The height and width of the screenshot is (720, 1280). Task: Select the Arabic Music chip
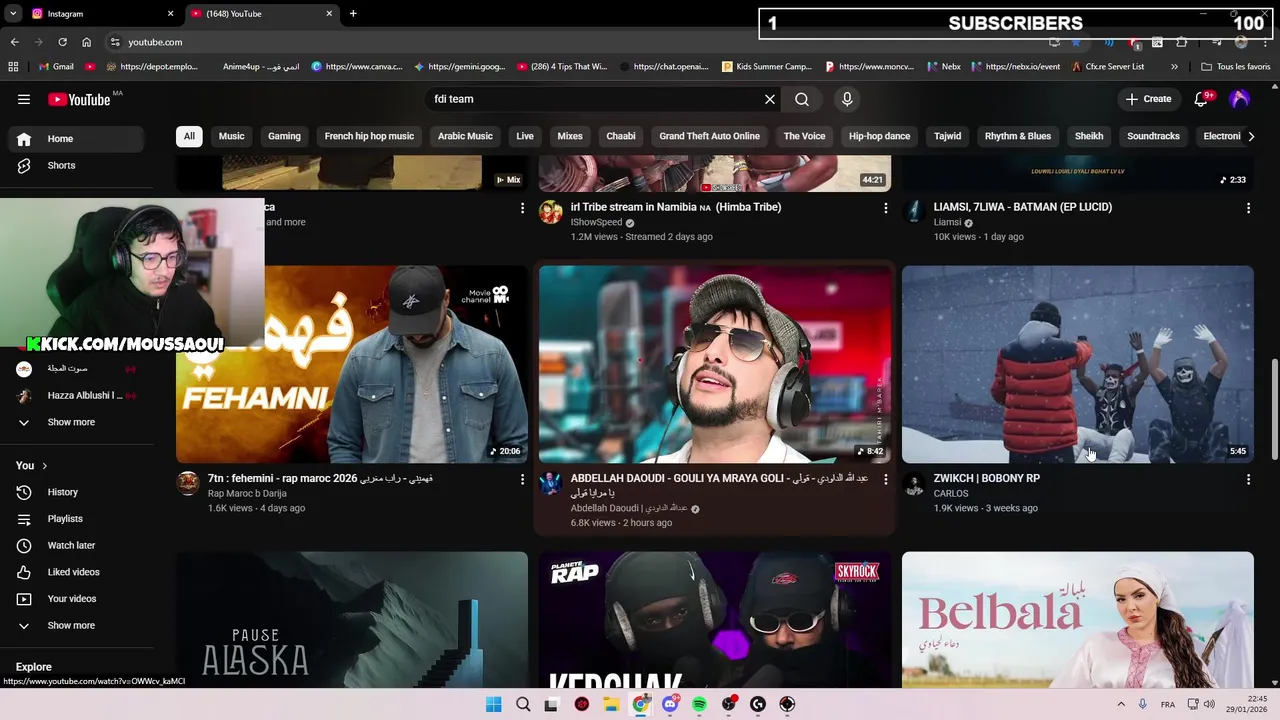[465, 136]
